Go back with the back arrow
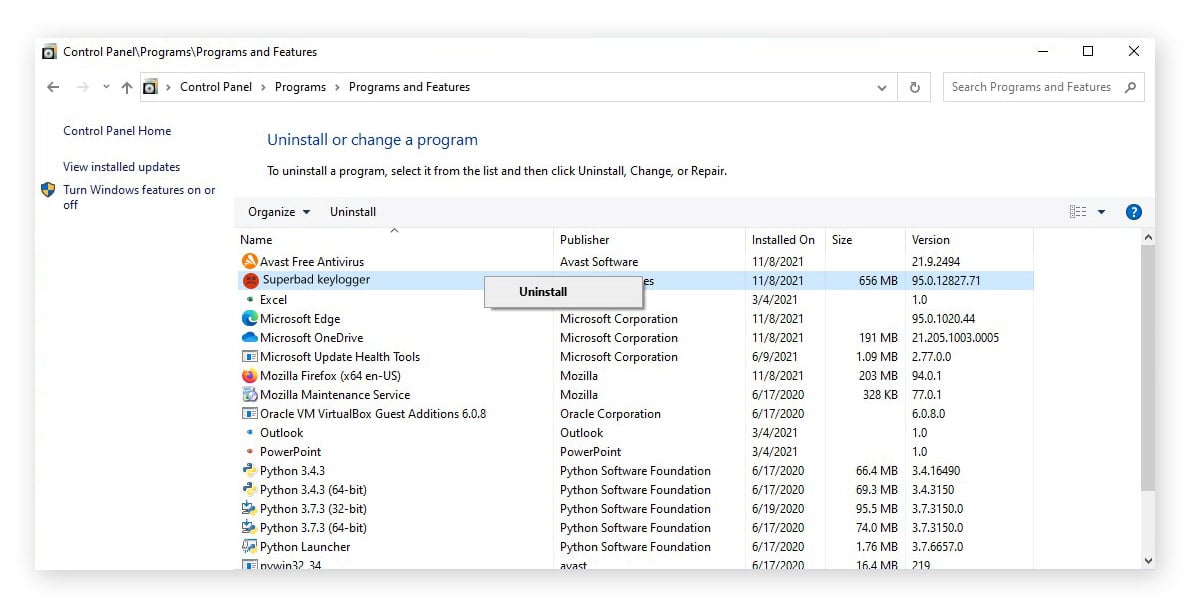The image size is (1197, 610). point(53,87)
